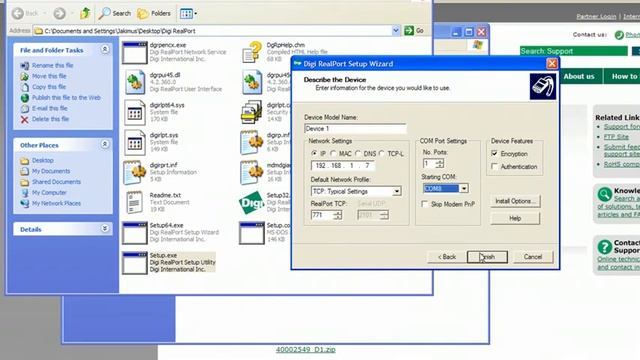Select the digirlpt64.sys file icon
Image resolution: width=640 pixels, height=360 pixels.
[x=135, y=112]
